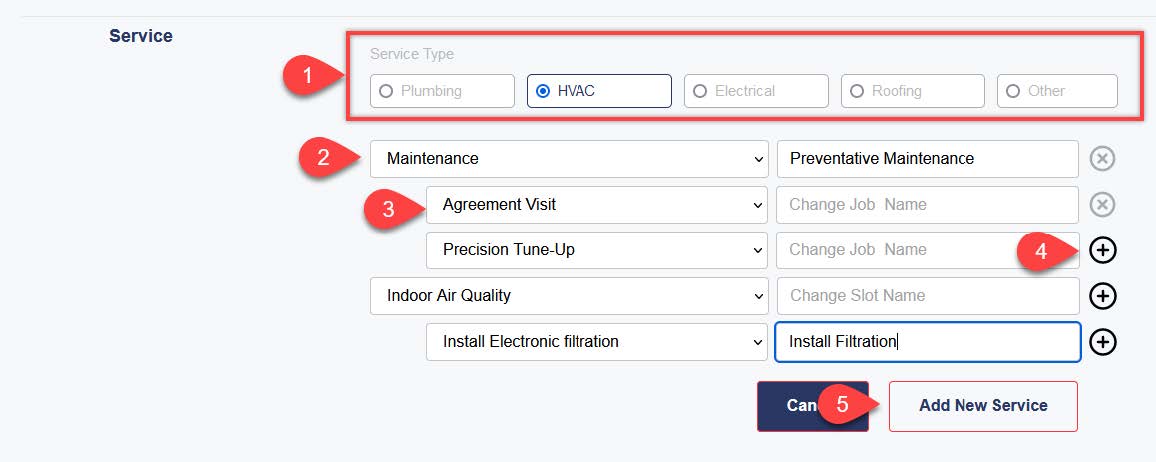Remove the Maintenance service row
The image size is (1156, 462).
click(1102, 159)
